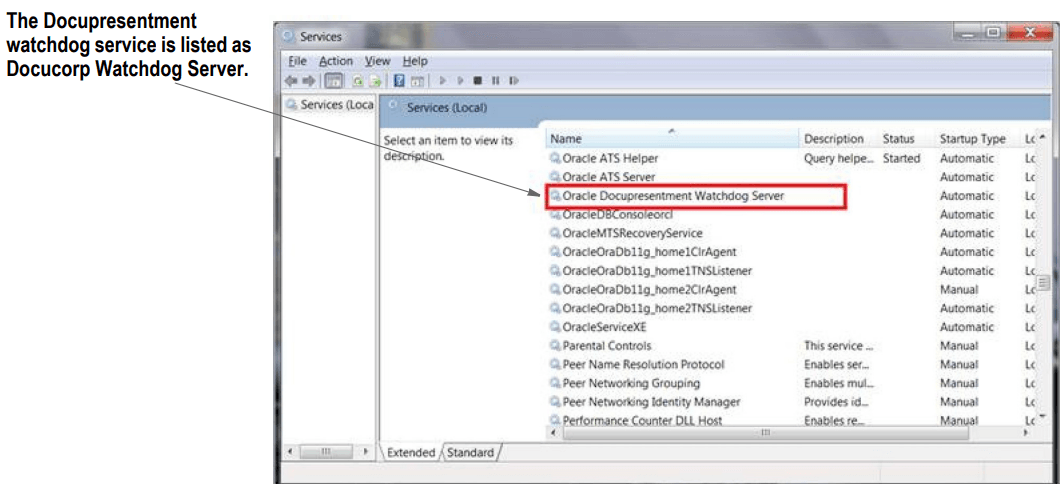Click the Stop Service square icon
Screen dimensions: 1060x487
(x=477, y=81)
